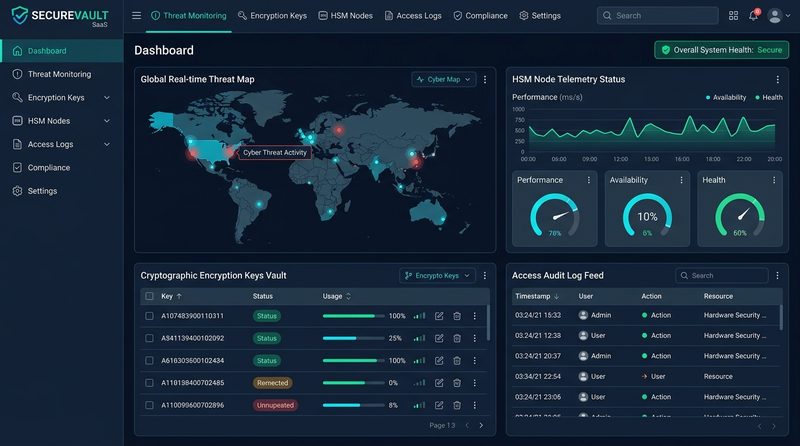Sort audit log by Timestamp
The width and height of the screenshot is (800, 446).
pyautogui.click(x=537, y=296)
